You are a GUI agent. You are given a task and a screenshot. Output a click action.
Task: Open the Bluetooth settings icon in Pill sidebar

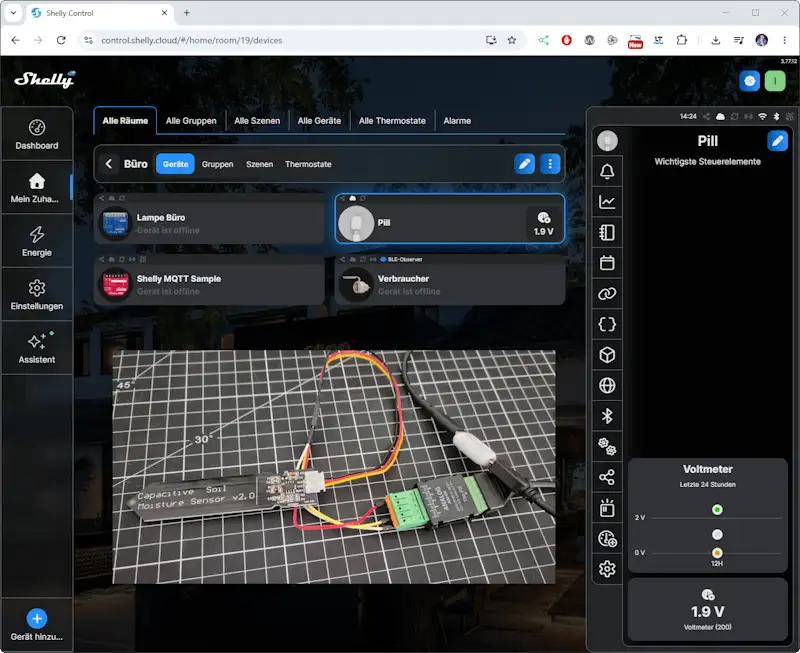(x=607, y=416)
